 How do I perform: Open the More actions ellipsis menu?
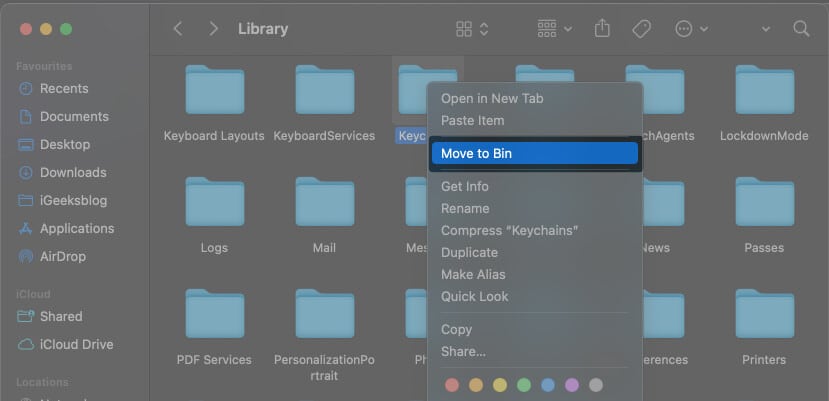pos(684,29)
